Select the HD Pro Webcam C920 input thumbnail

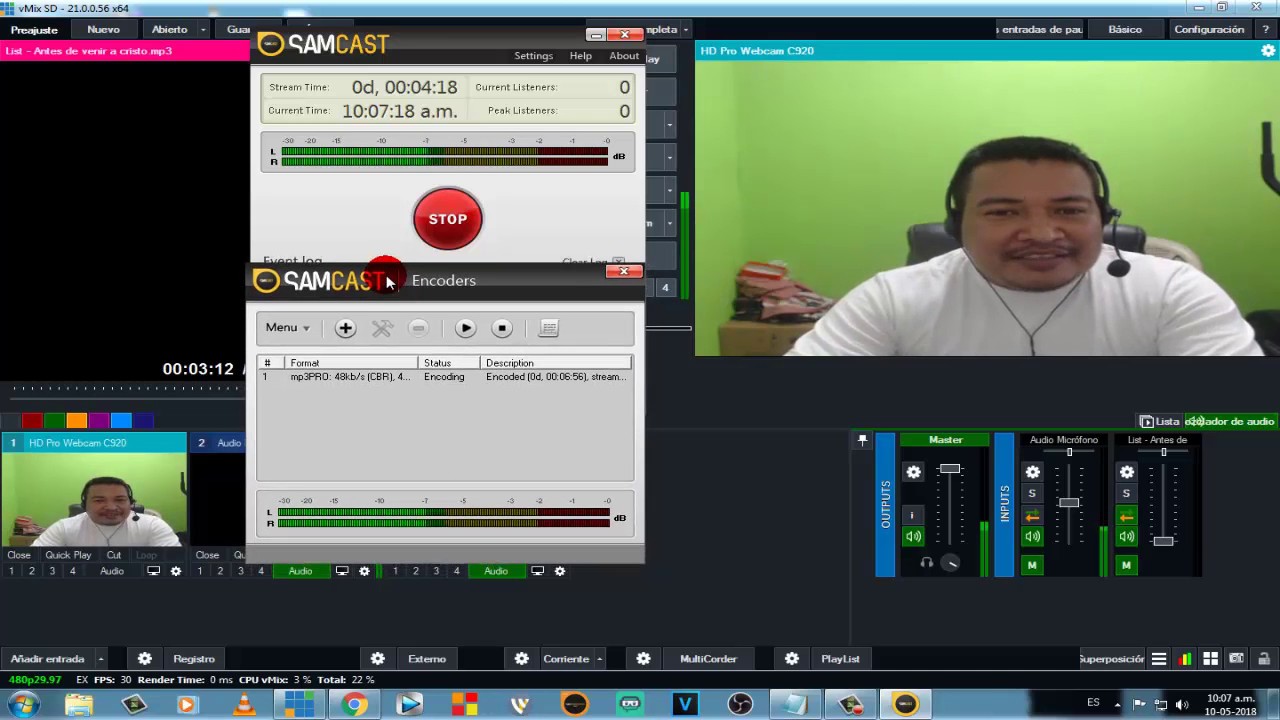94,500
